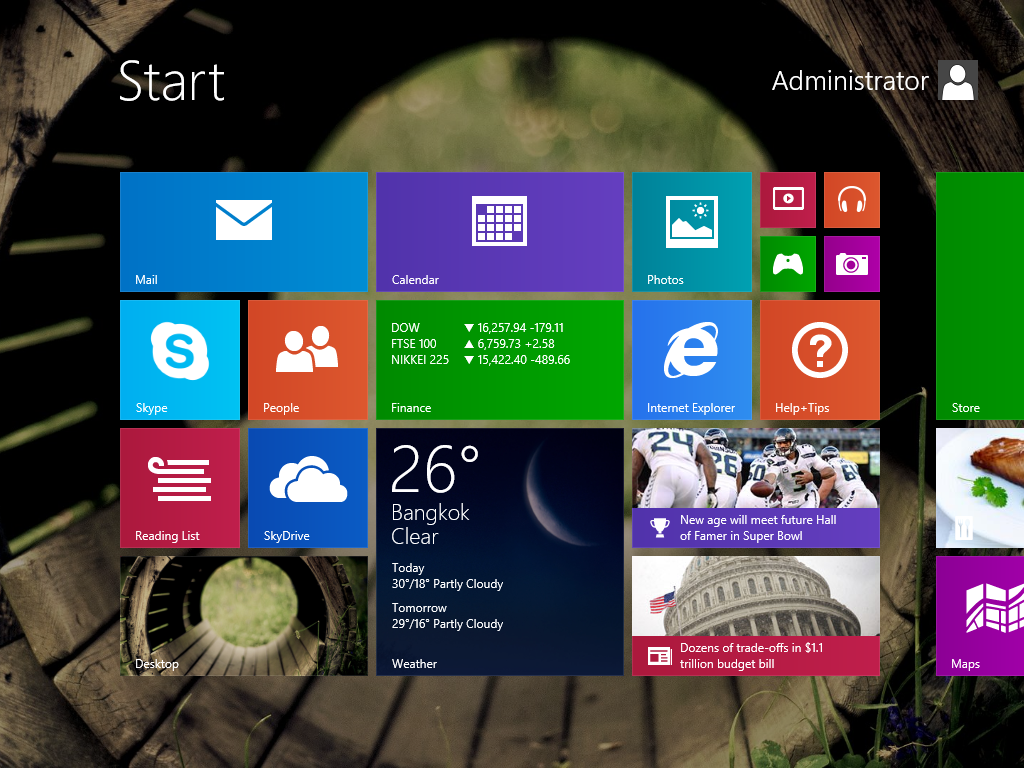Open the SkyDrive cloud tile
1024x768 pixels.
[308, 488]
